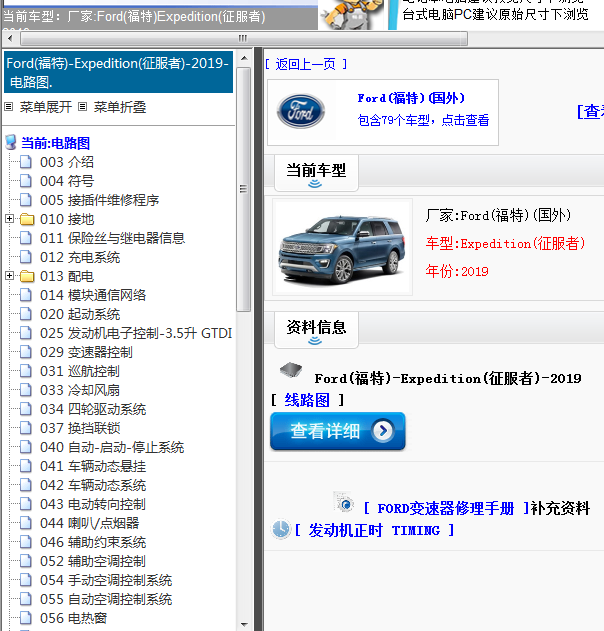This screenshot has height=631, width=604.
Task: Click page icon of 043 电动转向控制
Action: pyautogui.click(x=26, y=504)
